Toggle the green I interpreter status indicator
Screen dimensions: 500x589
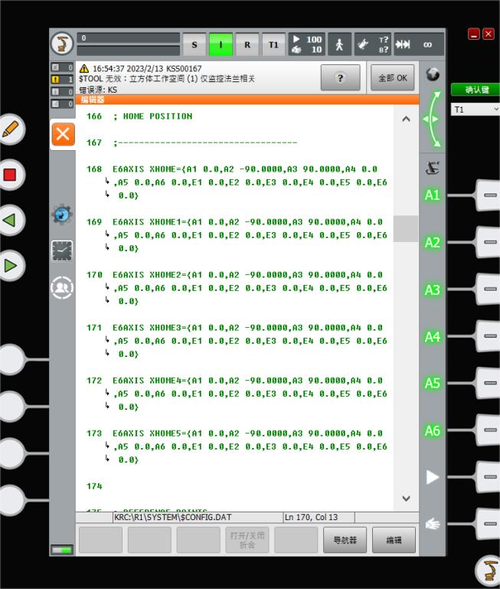tap(221, 44)
